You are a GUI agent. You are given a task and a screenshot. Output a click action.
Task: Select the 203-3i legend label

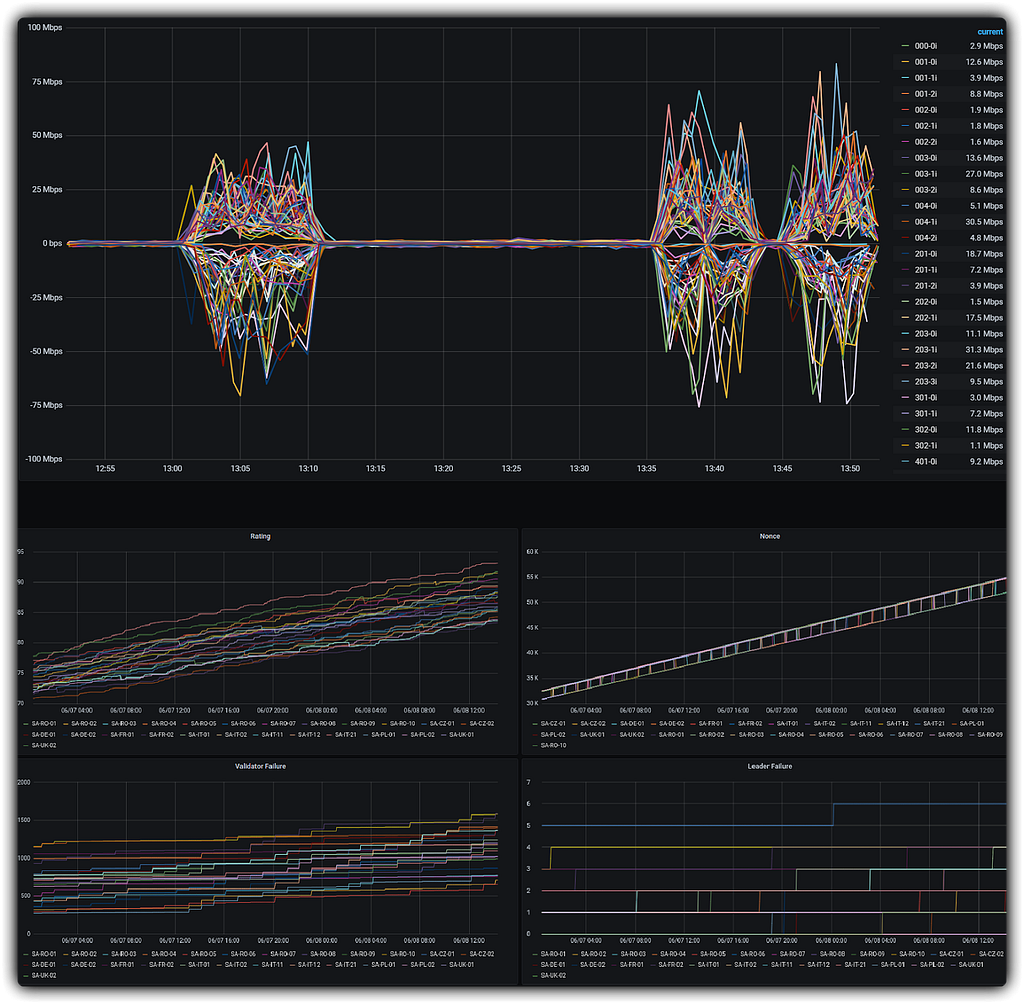925,382
